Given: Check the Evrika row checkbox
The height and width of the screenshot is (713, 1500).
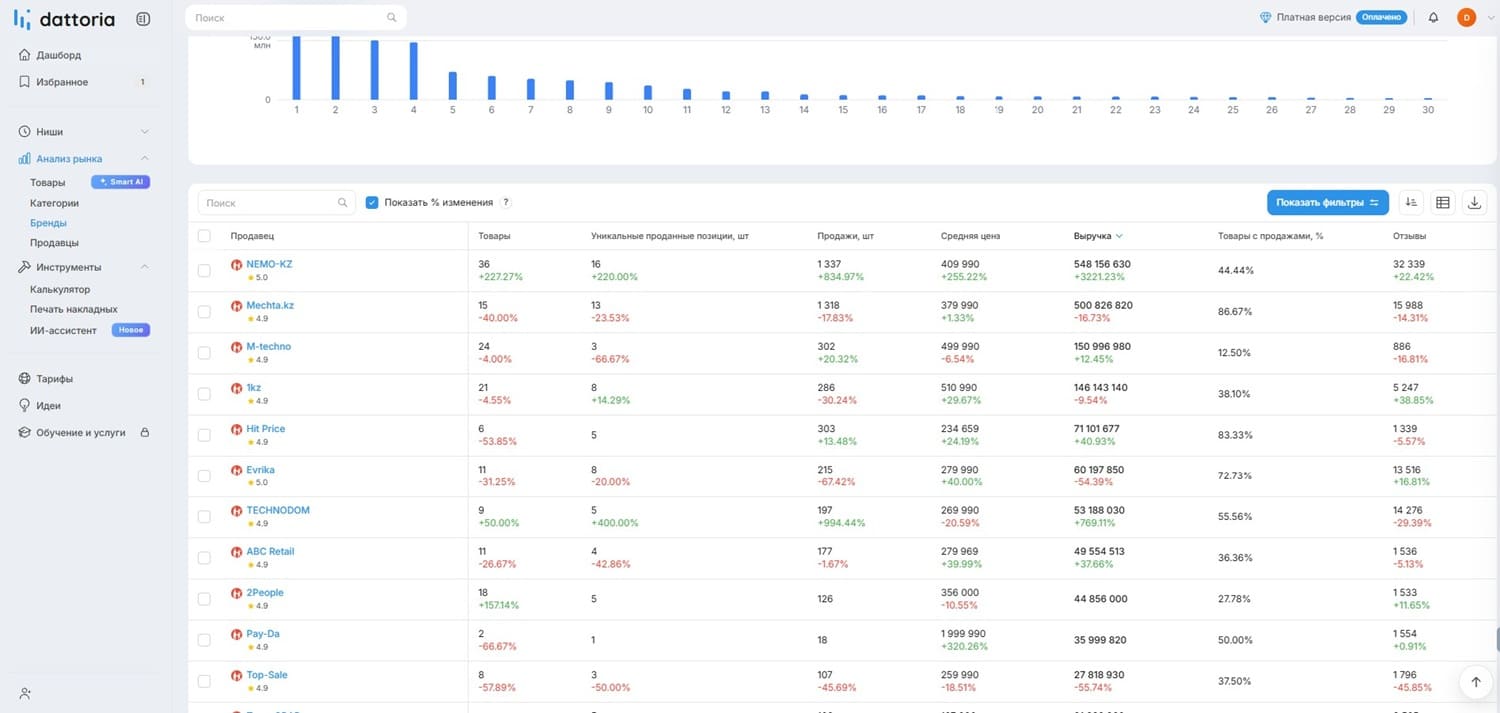Looking at the screenshot, I should (x=204, y=476).
